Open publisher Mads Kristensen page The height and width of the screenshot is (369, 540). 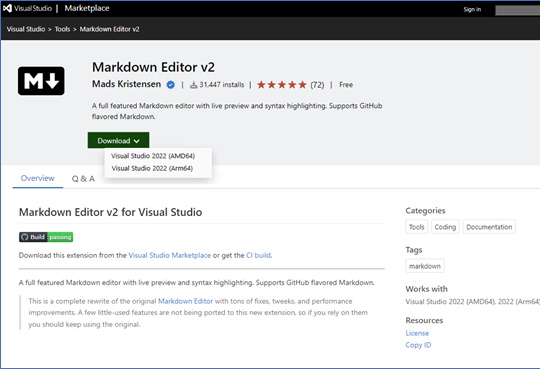tap(126, 84)
